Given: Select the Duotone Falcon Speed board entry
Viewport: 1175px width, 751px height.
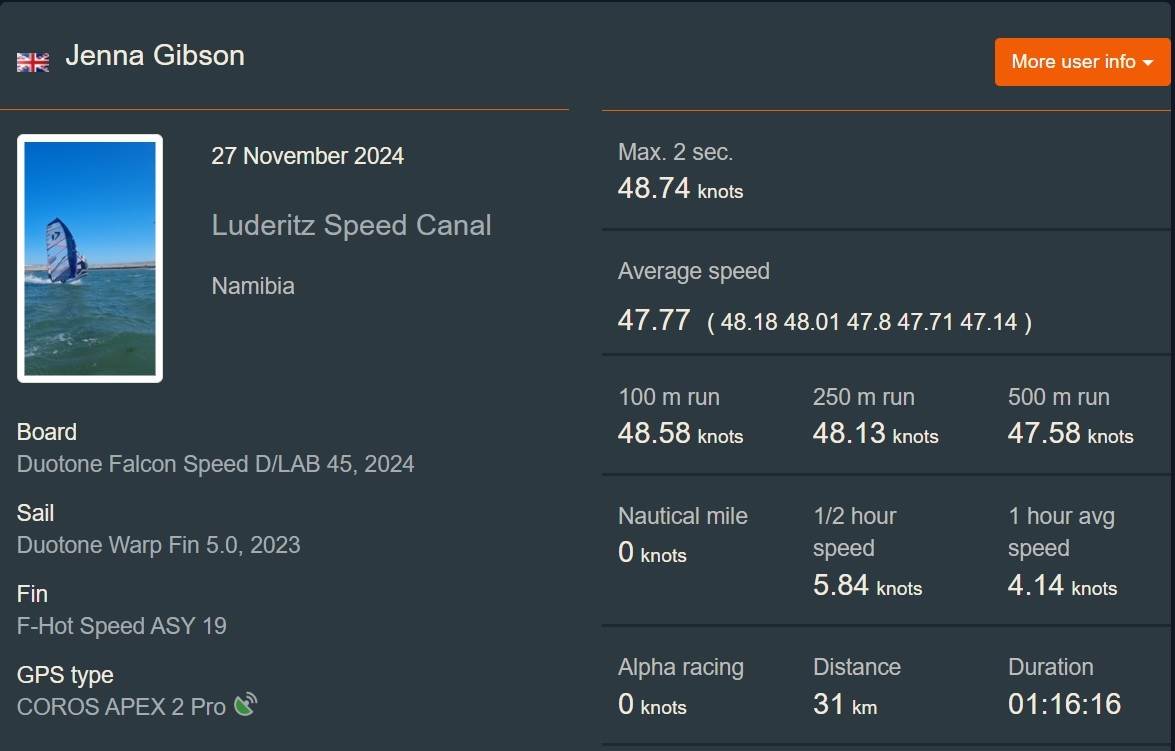Looking at the screenshot, I should click(215, 464).
